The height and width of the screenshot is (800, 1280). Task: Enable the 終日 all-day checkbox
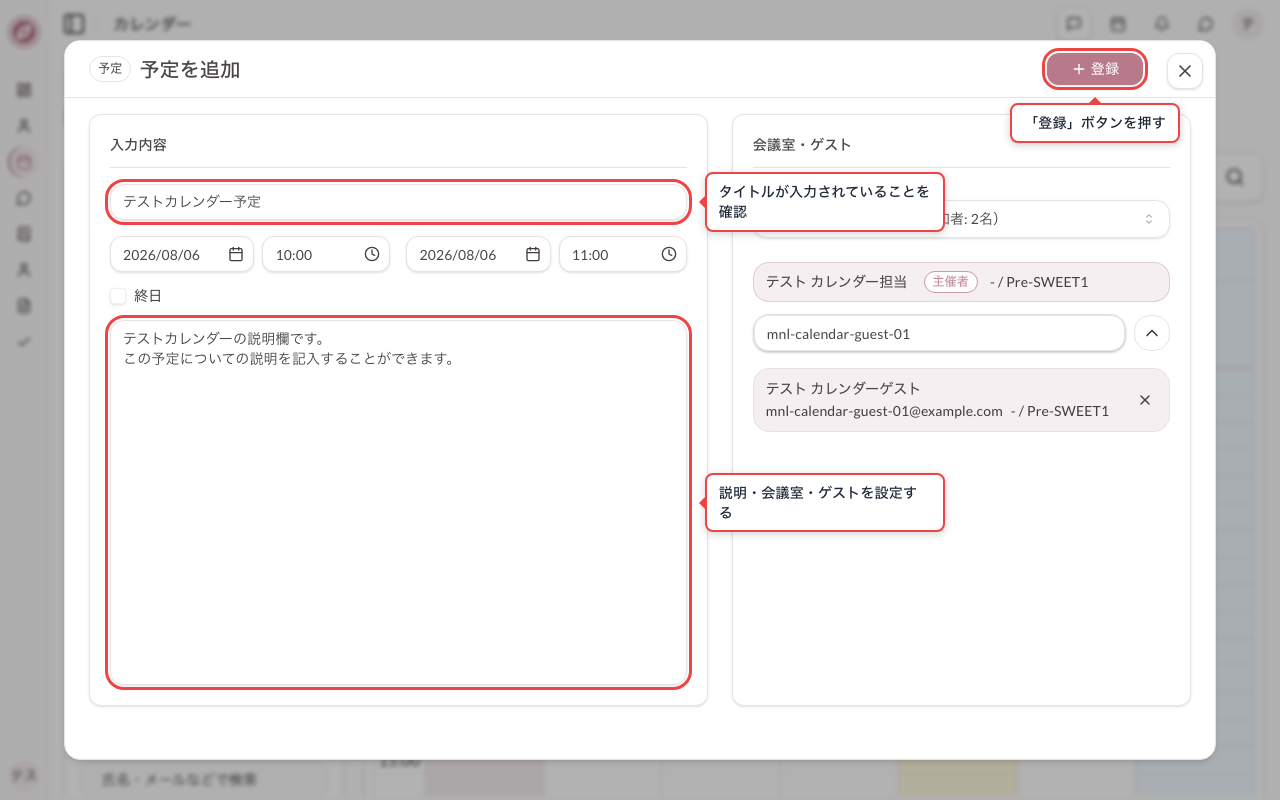(118, 296)
